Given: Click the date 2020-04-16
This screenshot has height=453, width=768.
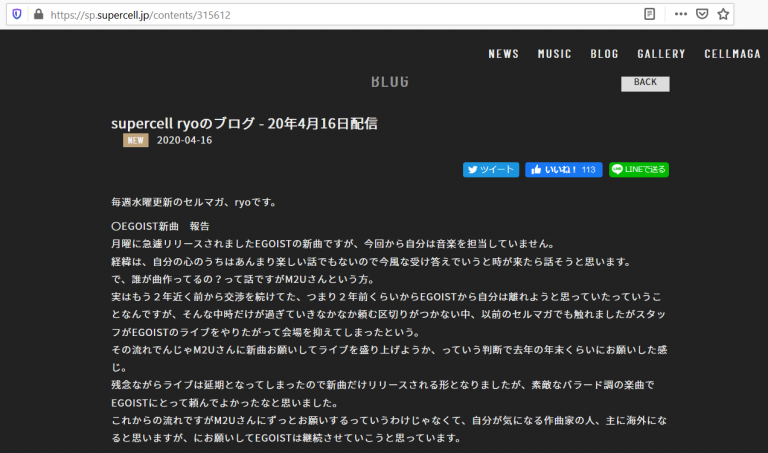Looking at the screenshot, I should [184, 141].
